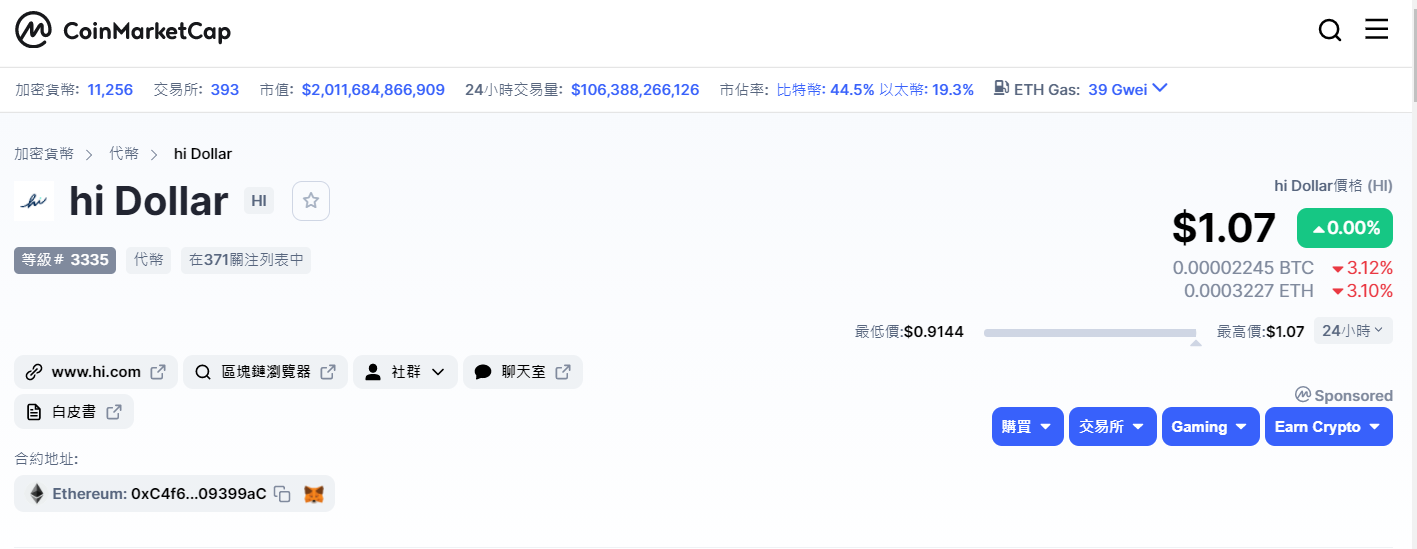Add hi Dollar to watchlist star
This screenshot has width=1417, height=549.
311,201
